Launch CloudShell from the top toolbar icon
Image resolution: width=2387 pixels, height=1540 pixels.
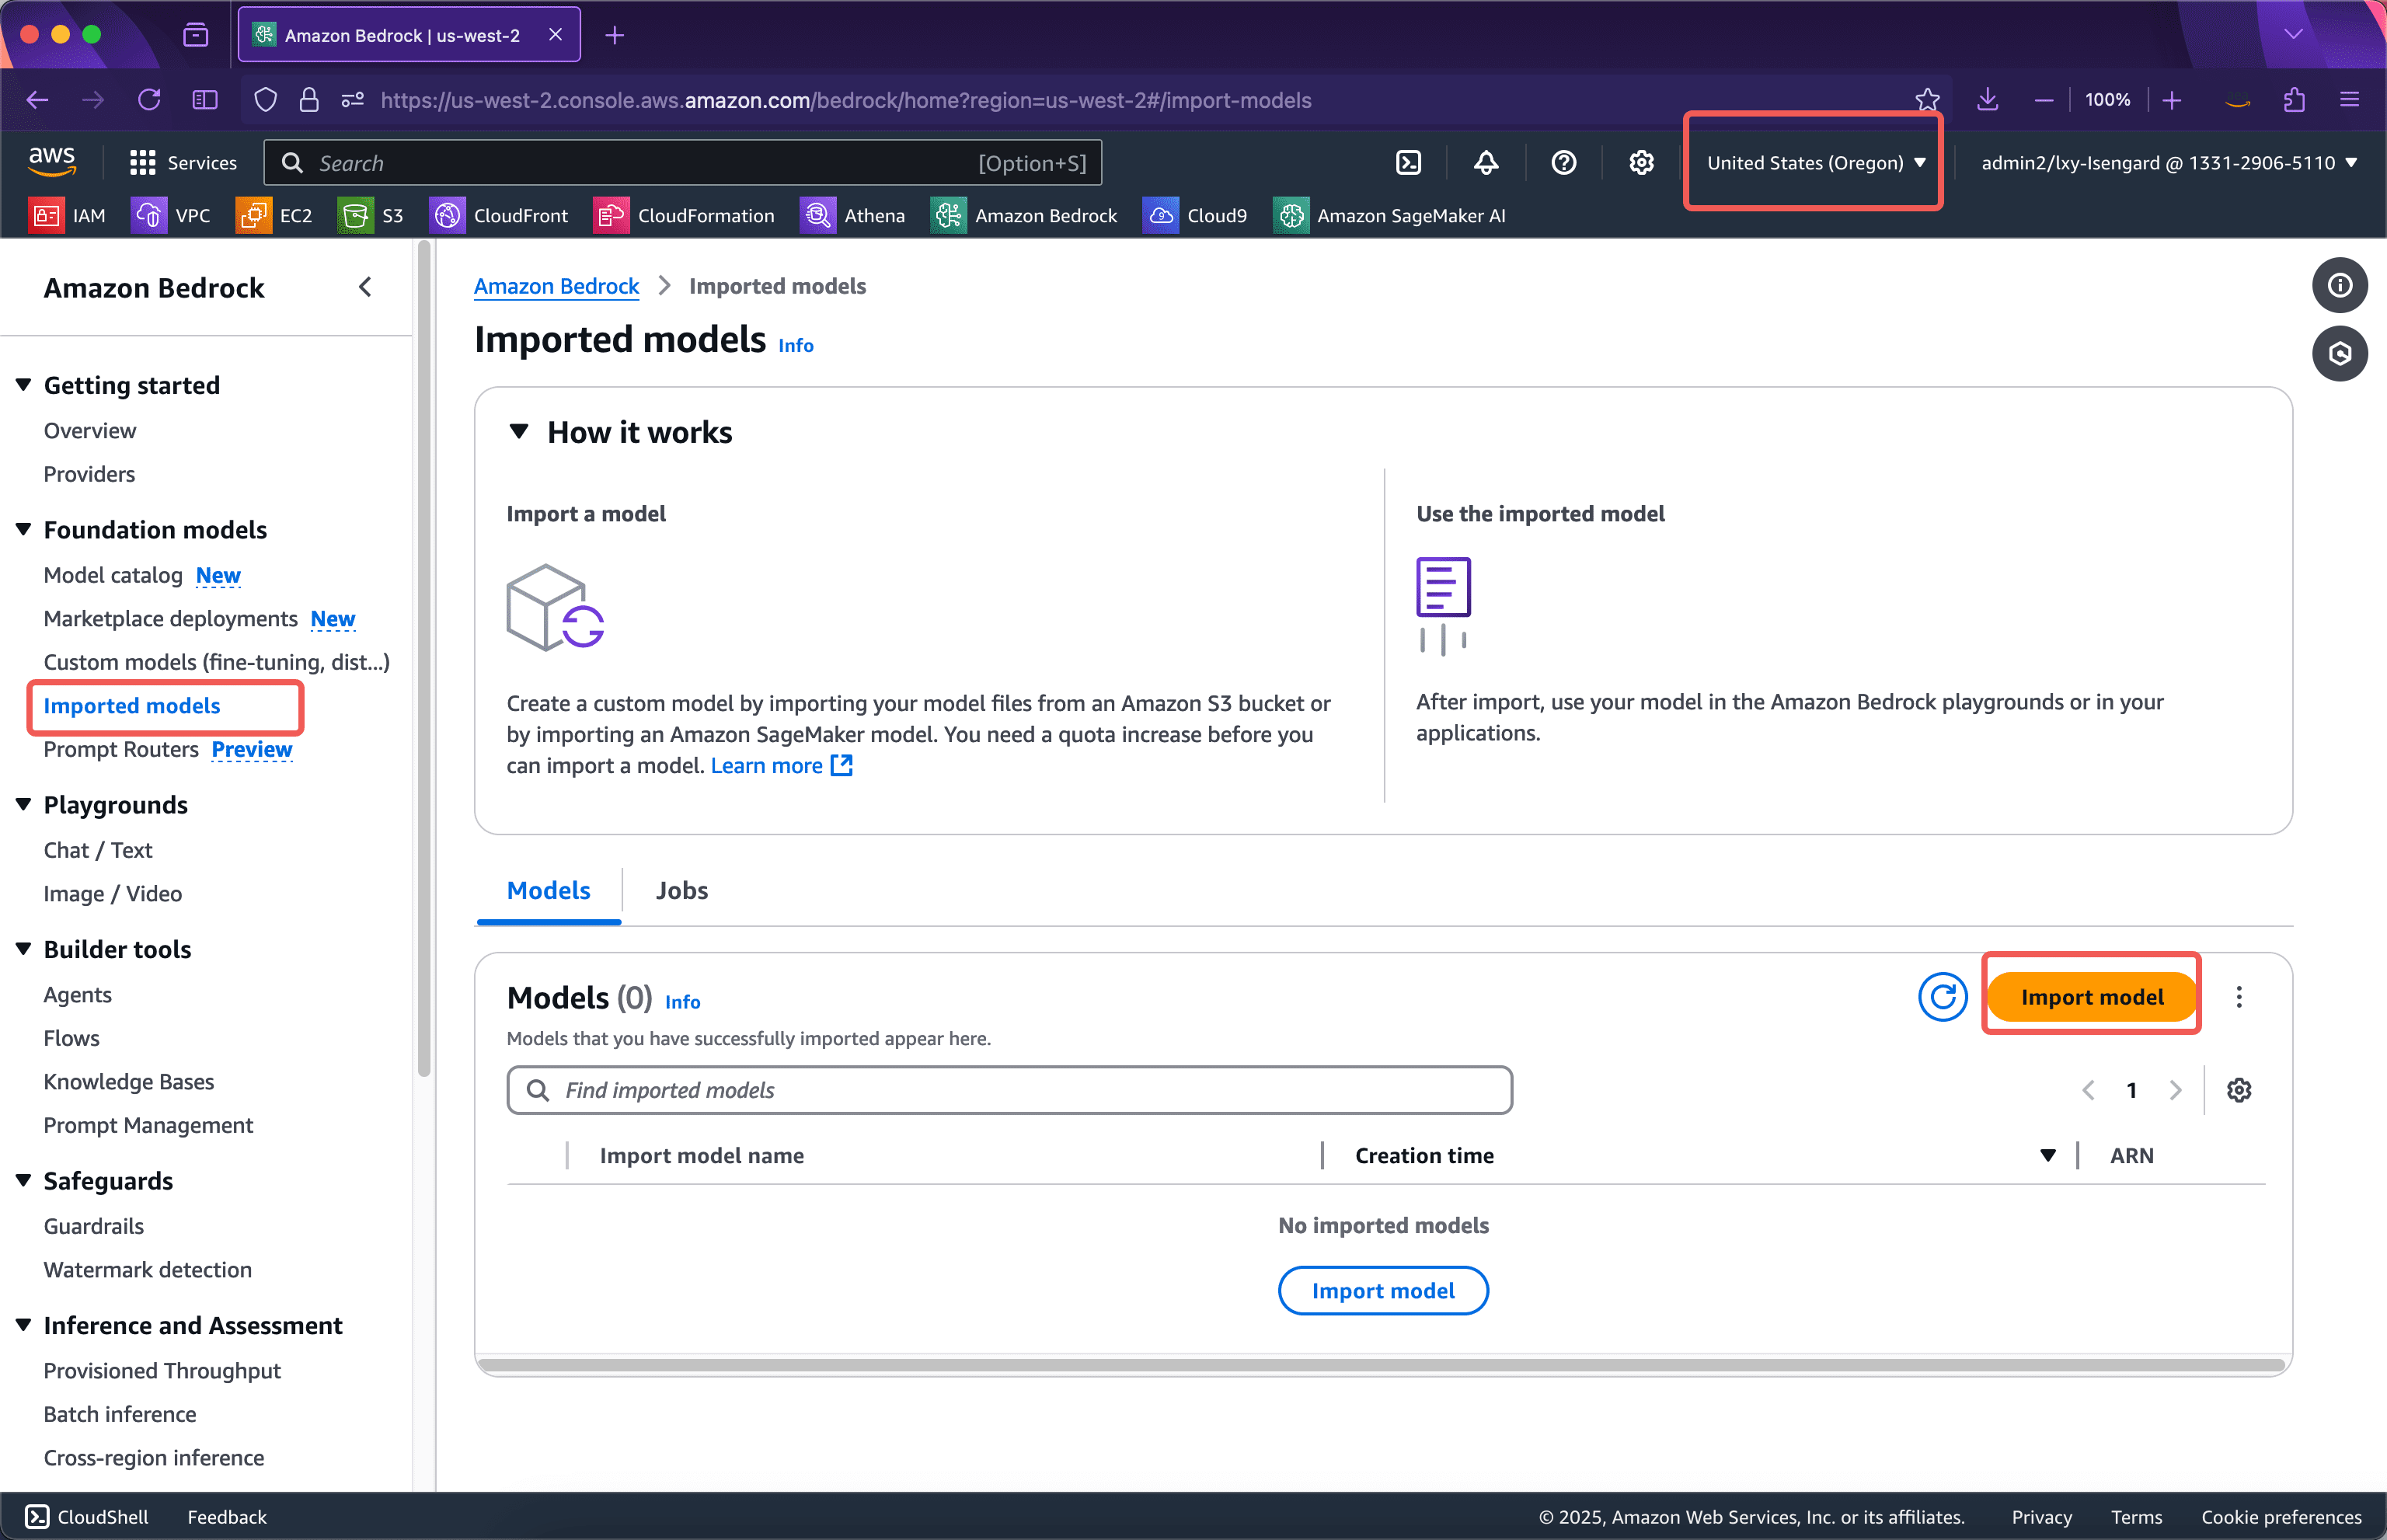(1408, 162)
